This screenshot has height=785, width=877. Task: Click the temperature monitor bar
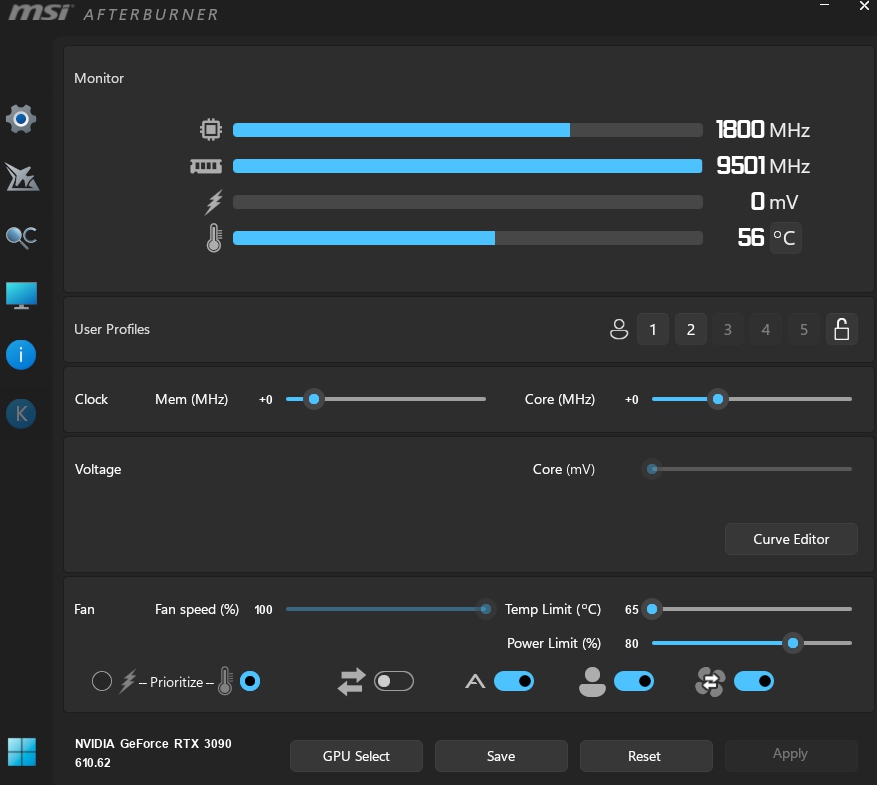point(468,238)
